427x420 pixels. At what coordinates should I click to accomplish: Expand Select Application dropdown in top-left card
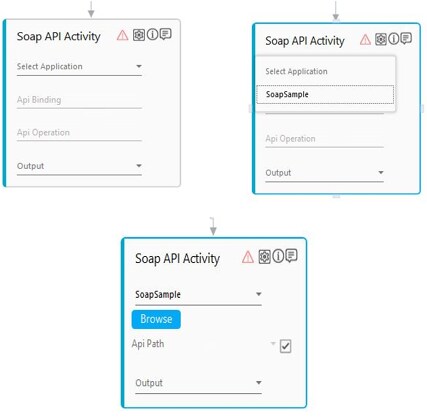click(x=79, y=67)
